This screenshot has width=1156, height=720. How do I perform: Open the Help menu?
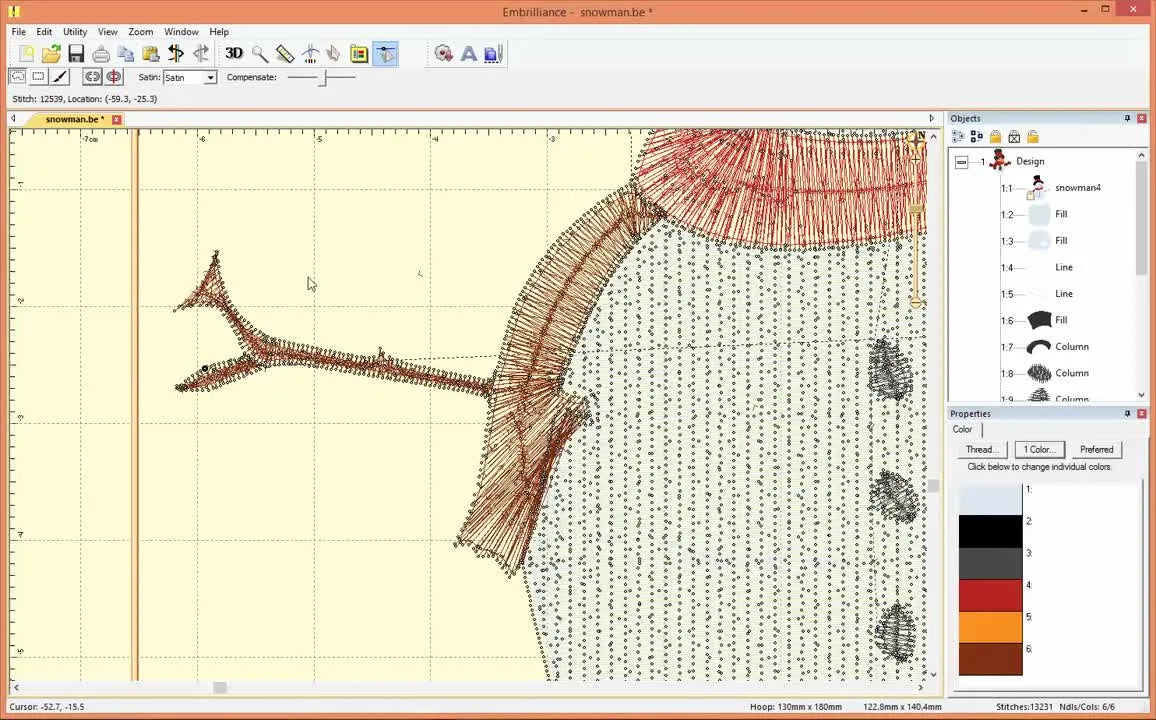tap(219, 32)
